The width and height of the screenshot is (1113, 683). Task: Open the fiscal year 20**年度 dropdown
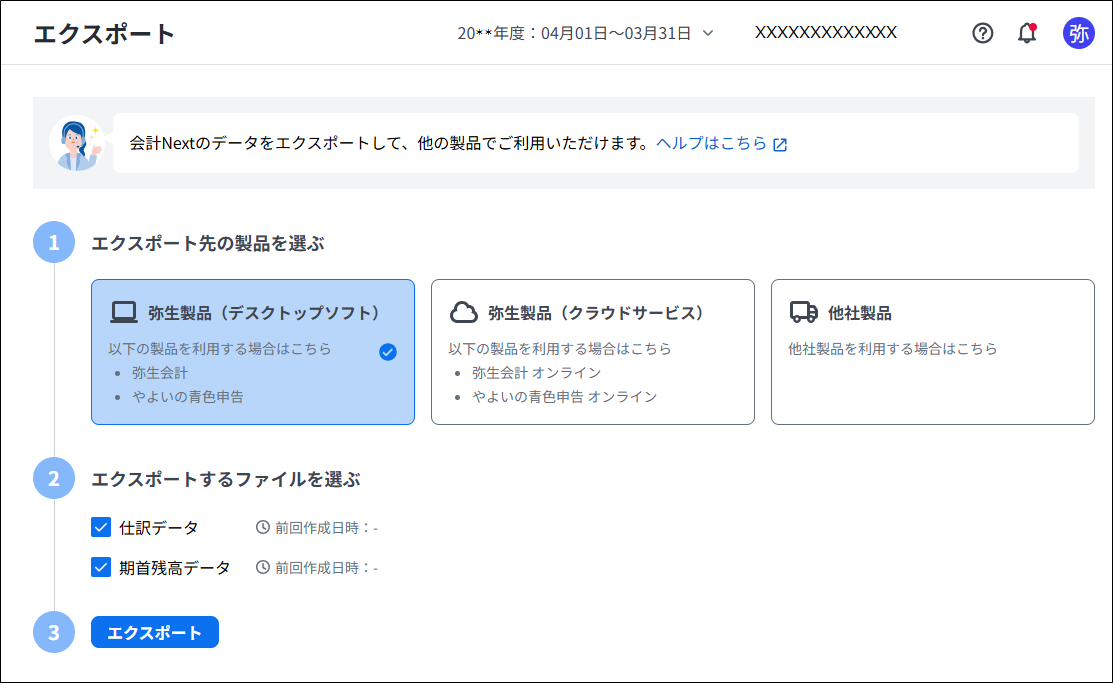pyautogui.click(x=585, y=33)
